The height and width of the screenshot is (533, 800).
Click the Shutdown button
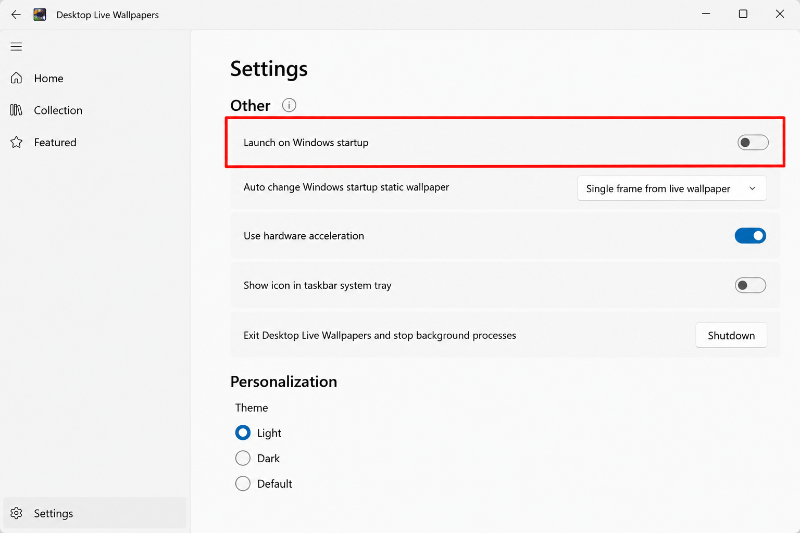coord(731,335)
